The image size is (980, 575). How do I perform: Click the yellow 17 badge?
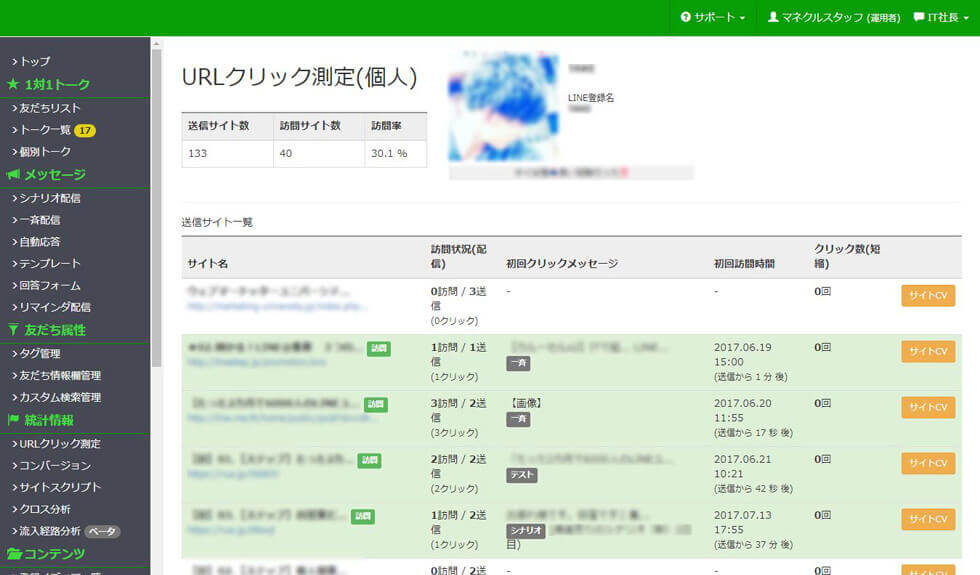coord(85,131)
